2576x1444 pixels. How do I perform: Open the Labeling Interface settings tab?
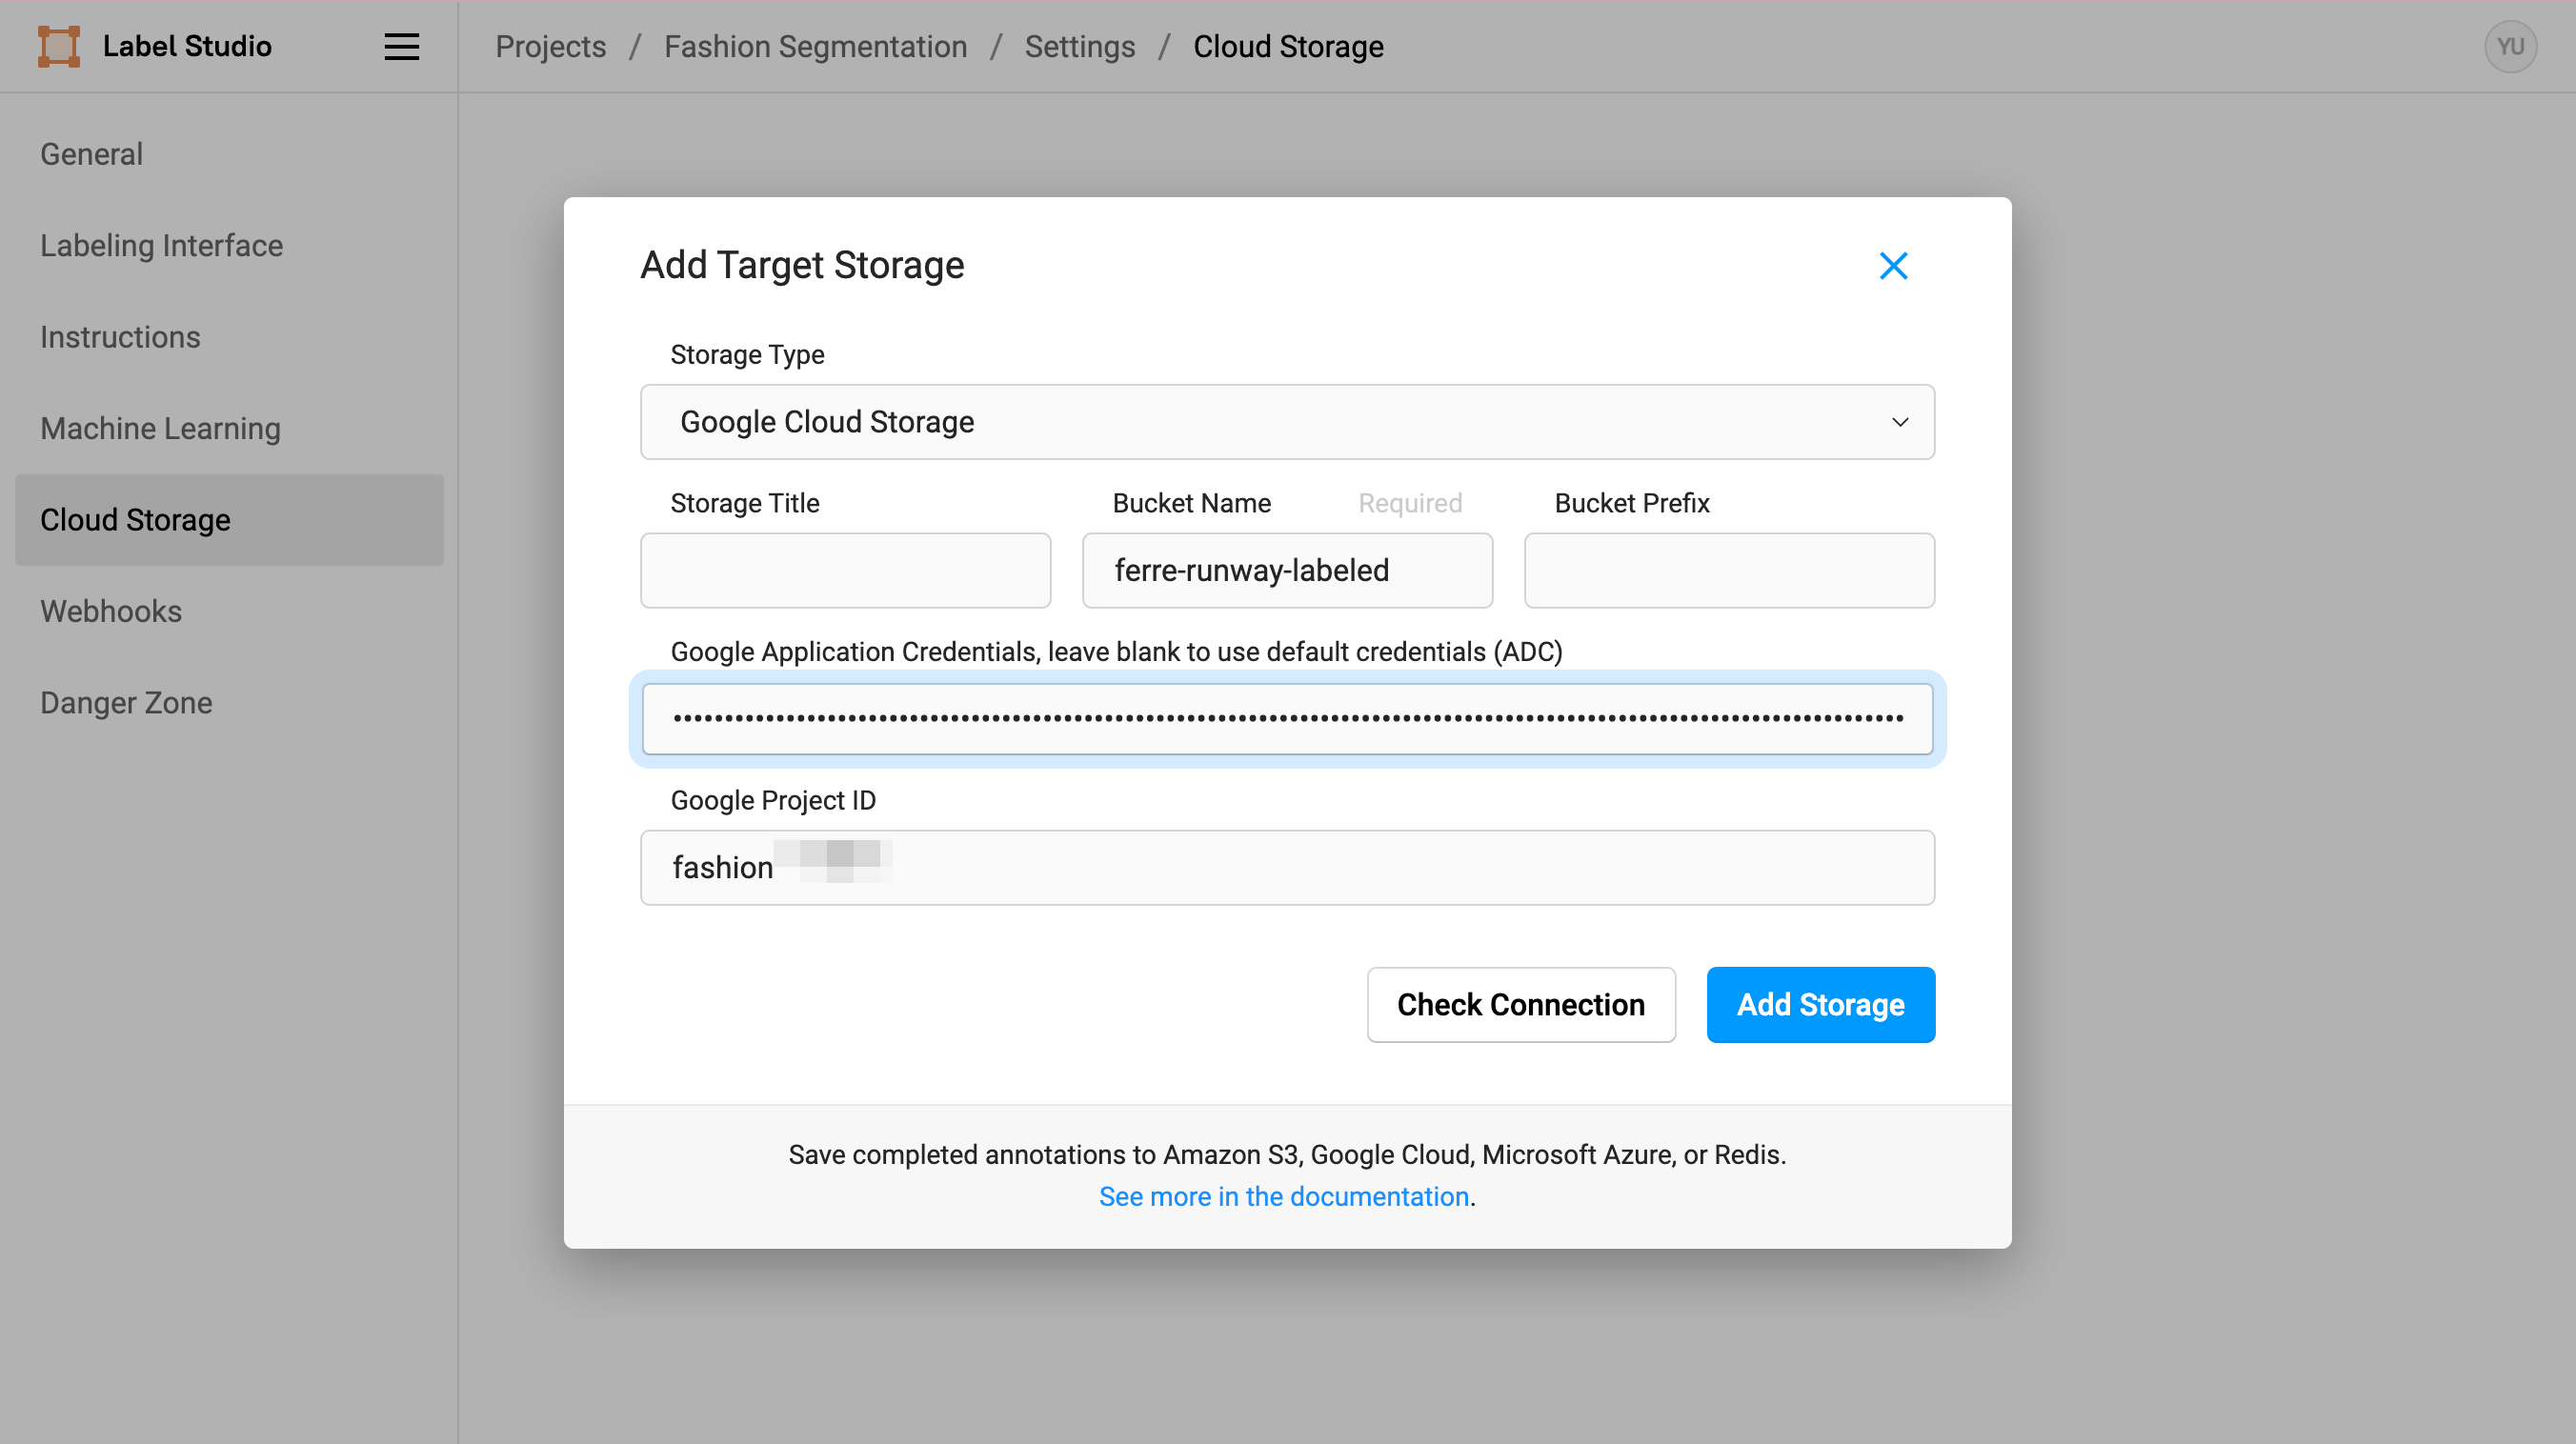click(161, 245)
